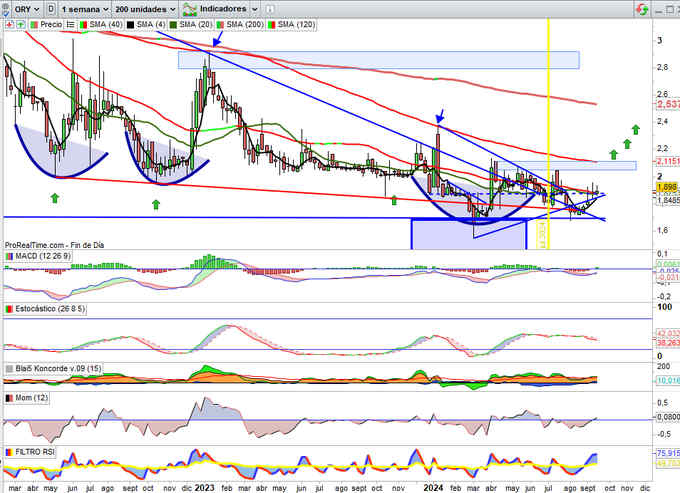Open SMA (20) indicator settings
This screenshot has height=493, width=680.
click(196, 25)
